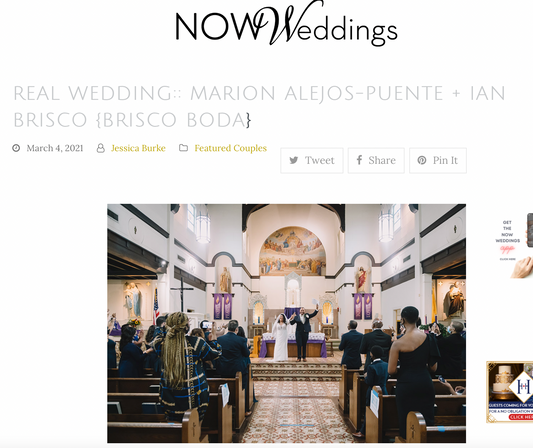Click the author person icon
This screenshot has width=533, height=448.
click(x=101, y=148)
